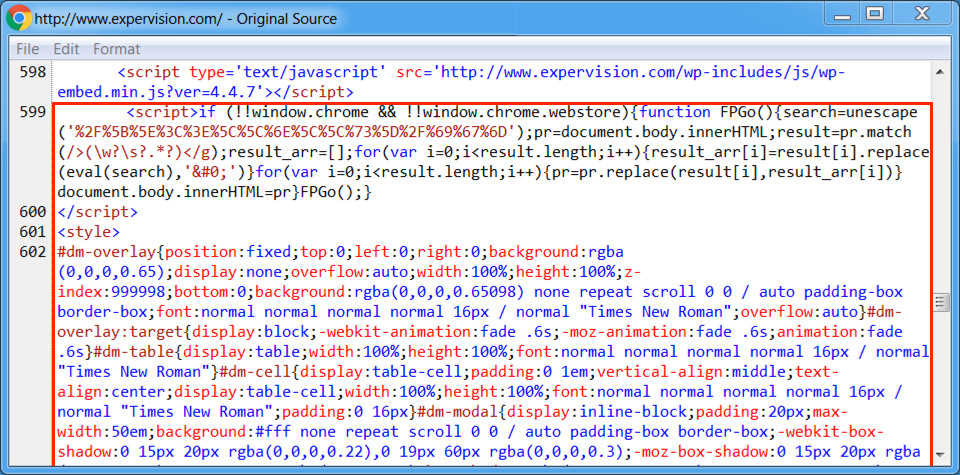Image resolution: width=960 pixels, height=475 pixels.
Task: Click line number 602
Action: tap(33, 252)
